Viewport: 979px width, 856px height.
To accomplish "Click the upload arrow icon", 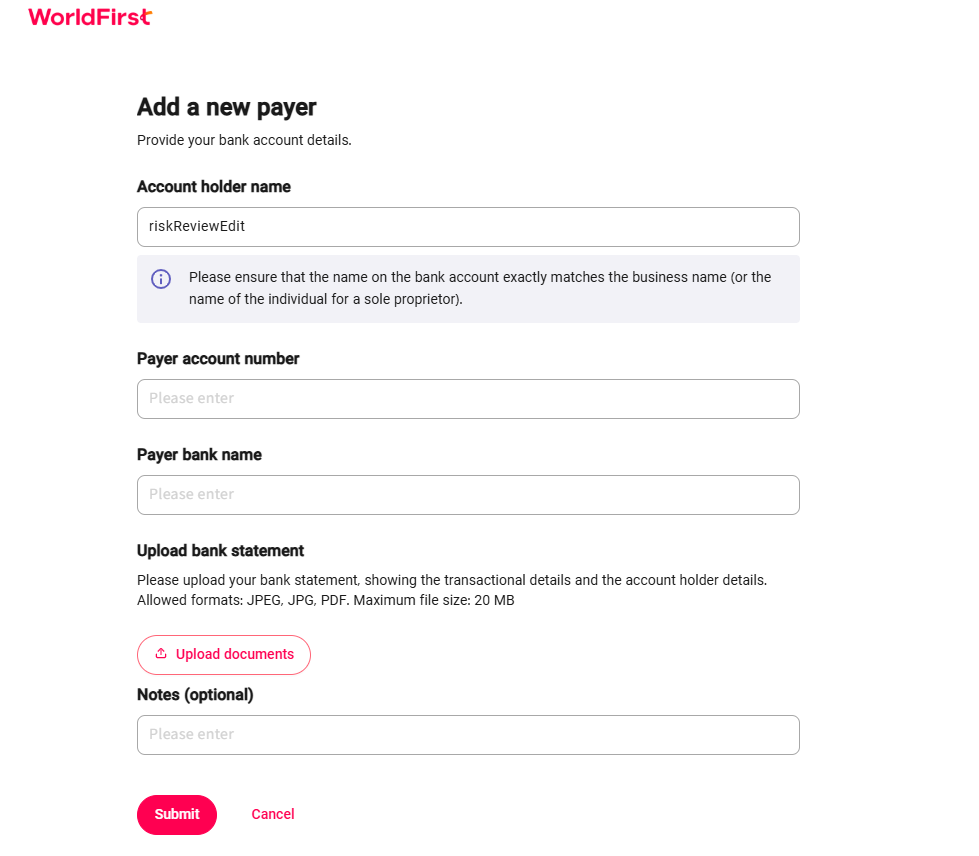I will pos(161,653).
